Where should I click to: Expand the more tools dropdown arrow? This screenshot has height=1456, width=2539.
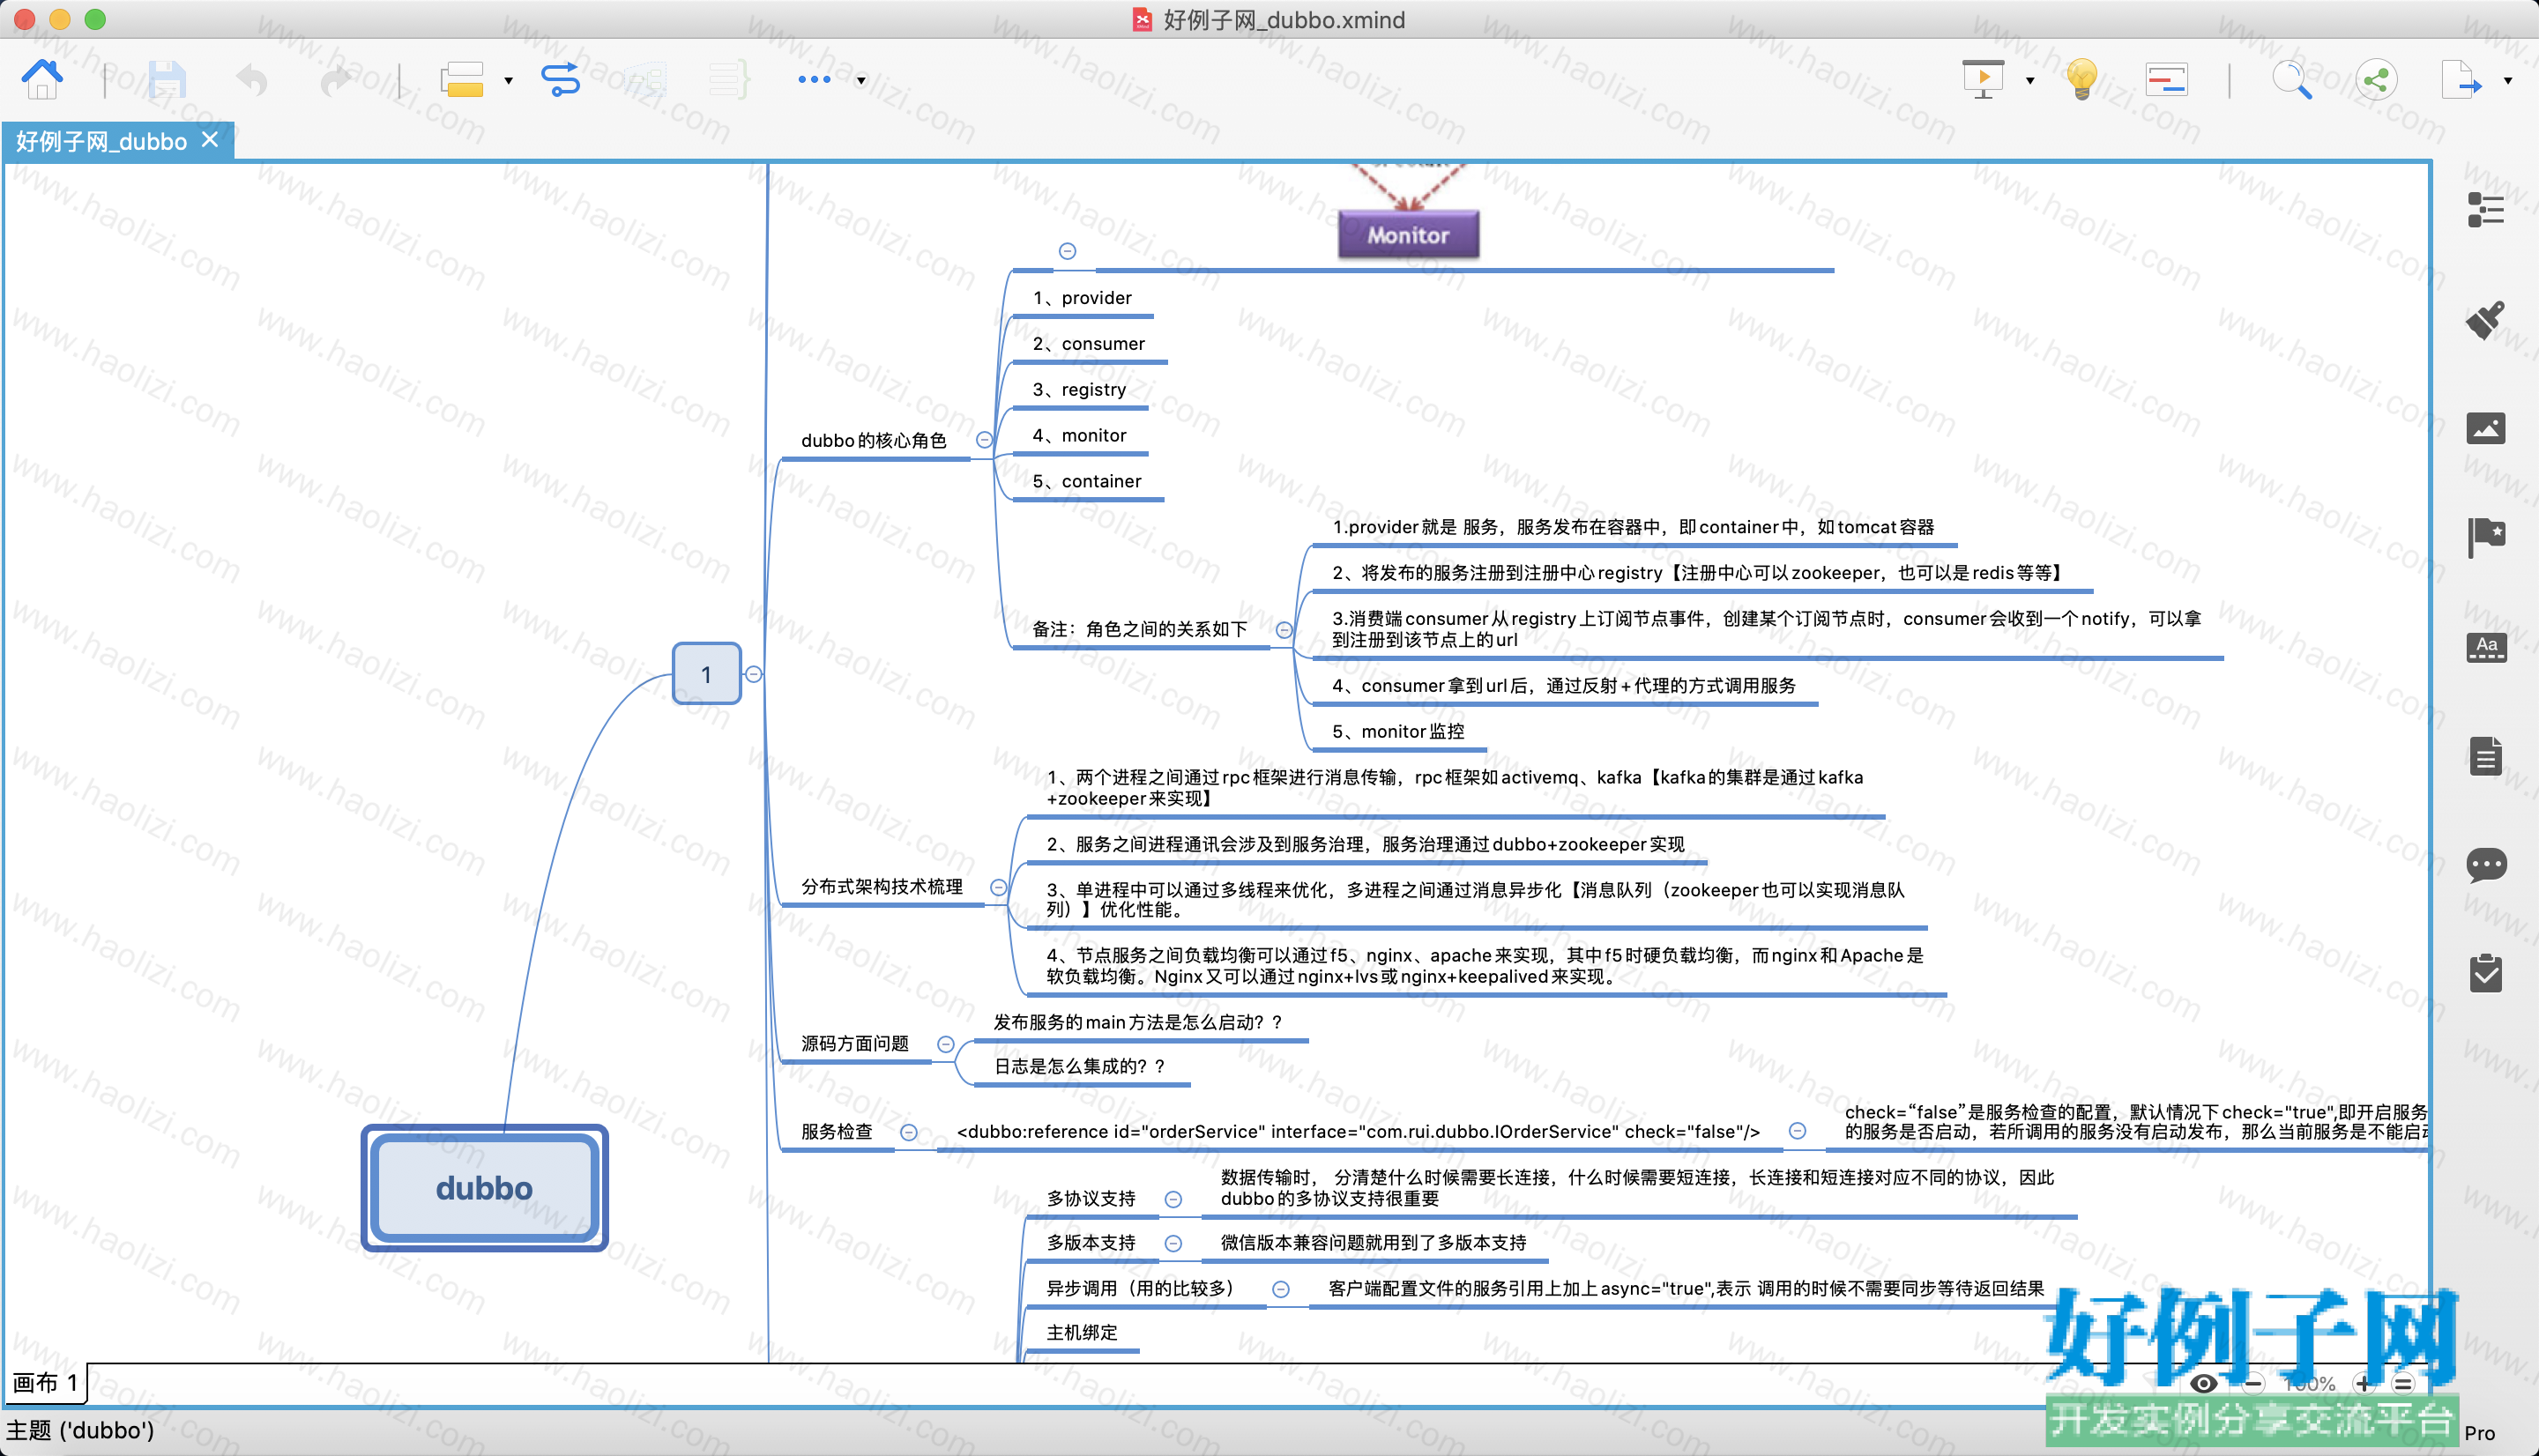point(861,81)
